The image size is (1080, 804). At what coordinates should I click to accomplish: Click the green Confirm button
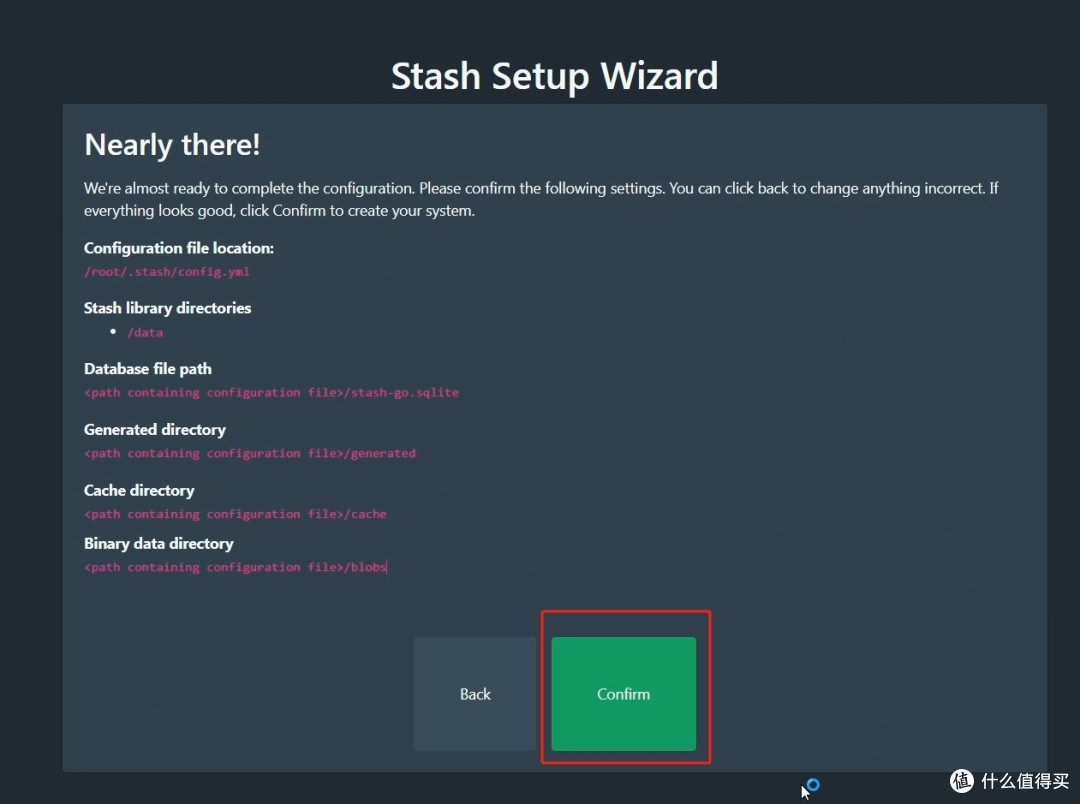623,694
